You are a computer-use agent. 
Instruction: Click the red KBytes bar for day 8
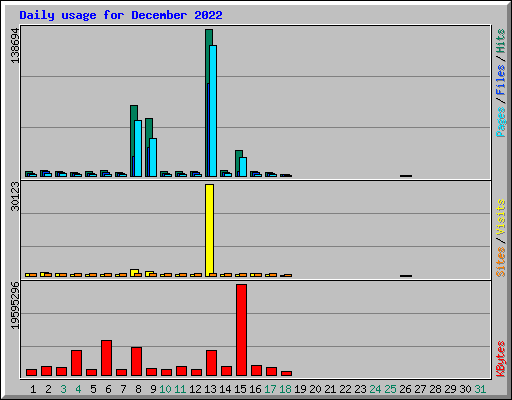click(136, 362)
